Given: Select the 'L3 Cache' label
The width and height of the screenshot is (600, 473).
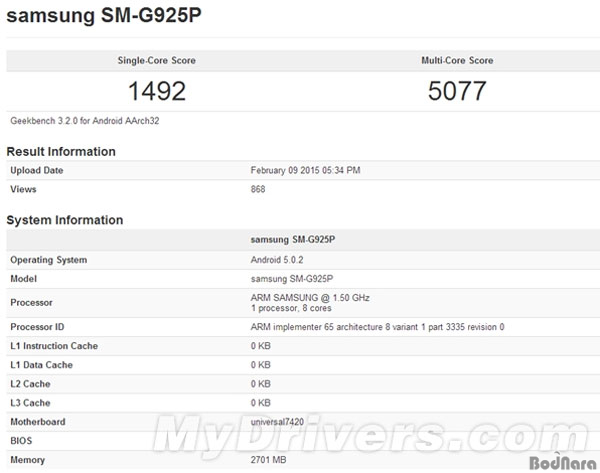Looking at the screenshot, I should (30, 403).
